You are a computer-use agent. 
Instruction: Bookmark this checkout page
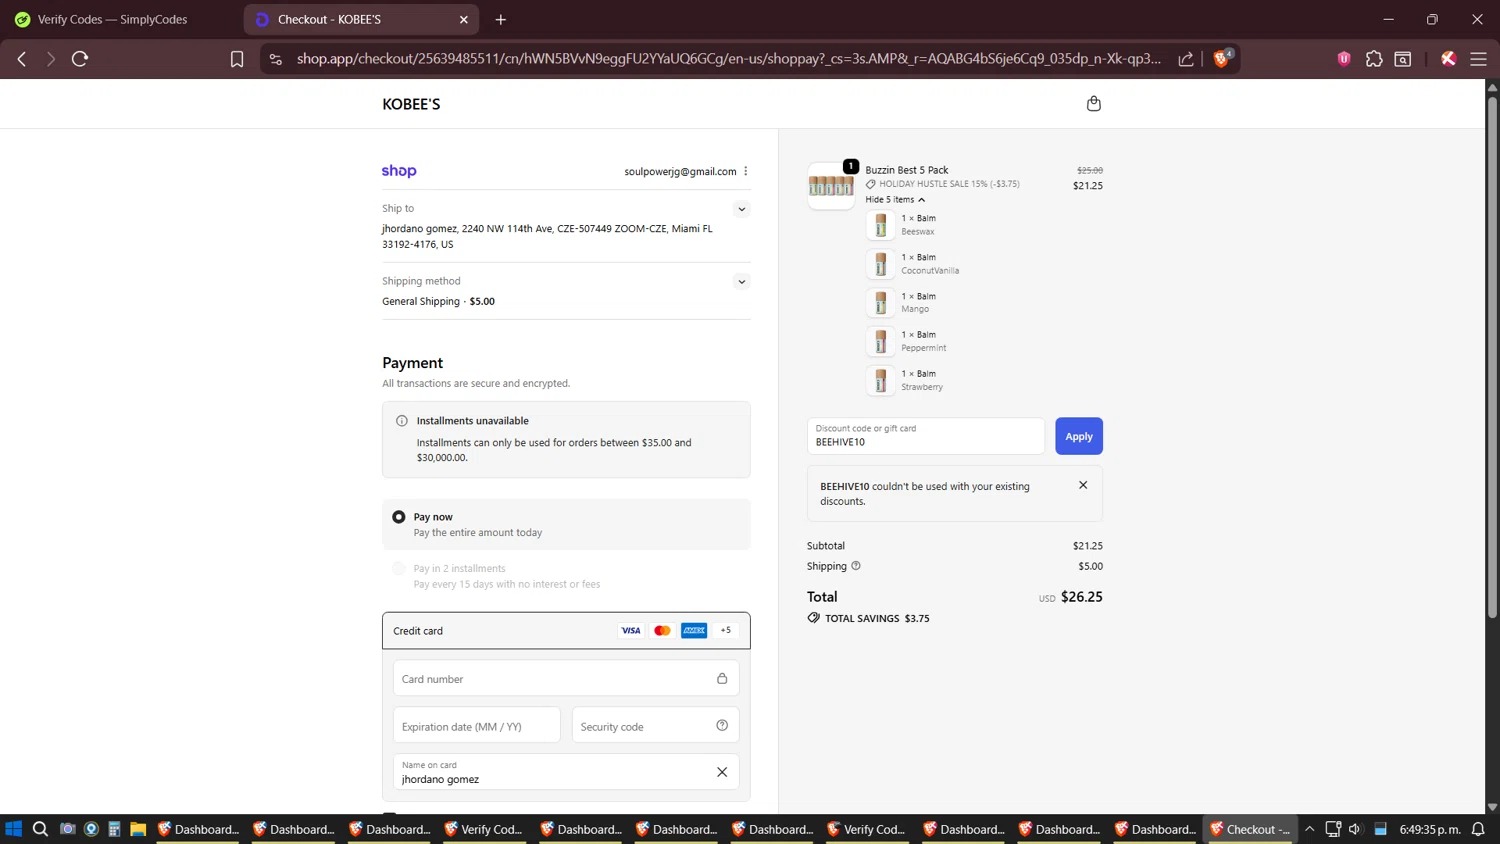point(237,59)
